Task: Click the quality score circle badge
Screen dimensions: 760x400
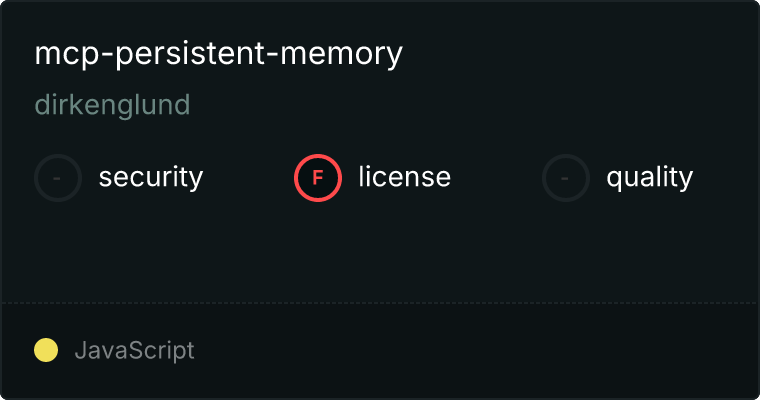Action: point(566,178)
